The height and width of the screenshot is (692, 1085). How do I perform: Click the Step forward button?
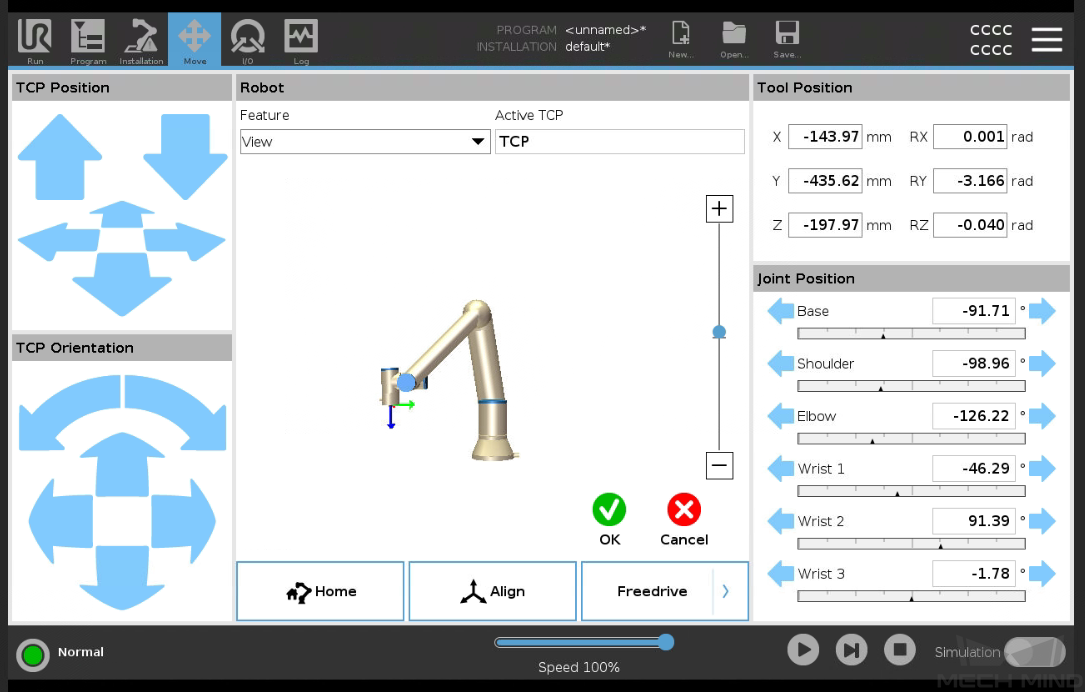[851, 650]
